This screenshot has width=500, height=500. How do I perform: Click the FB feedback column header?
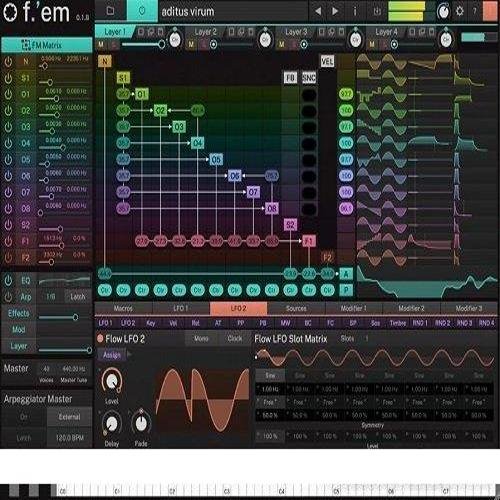290,78
